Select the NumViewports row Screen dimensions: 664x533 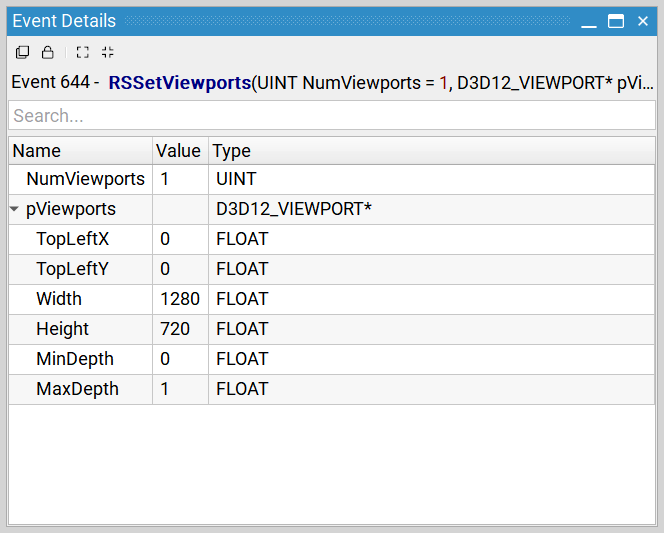(85, 180)
